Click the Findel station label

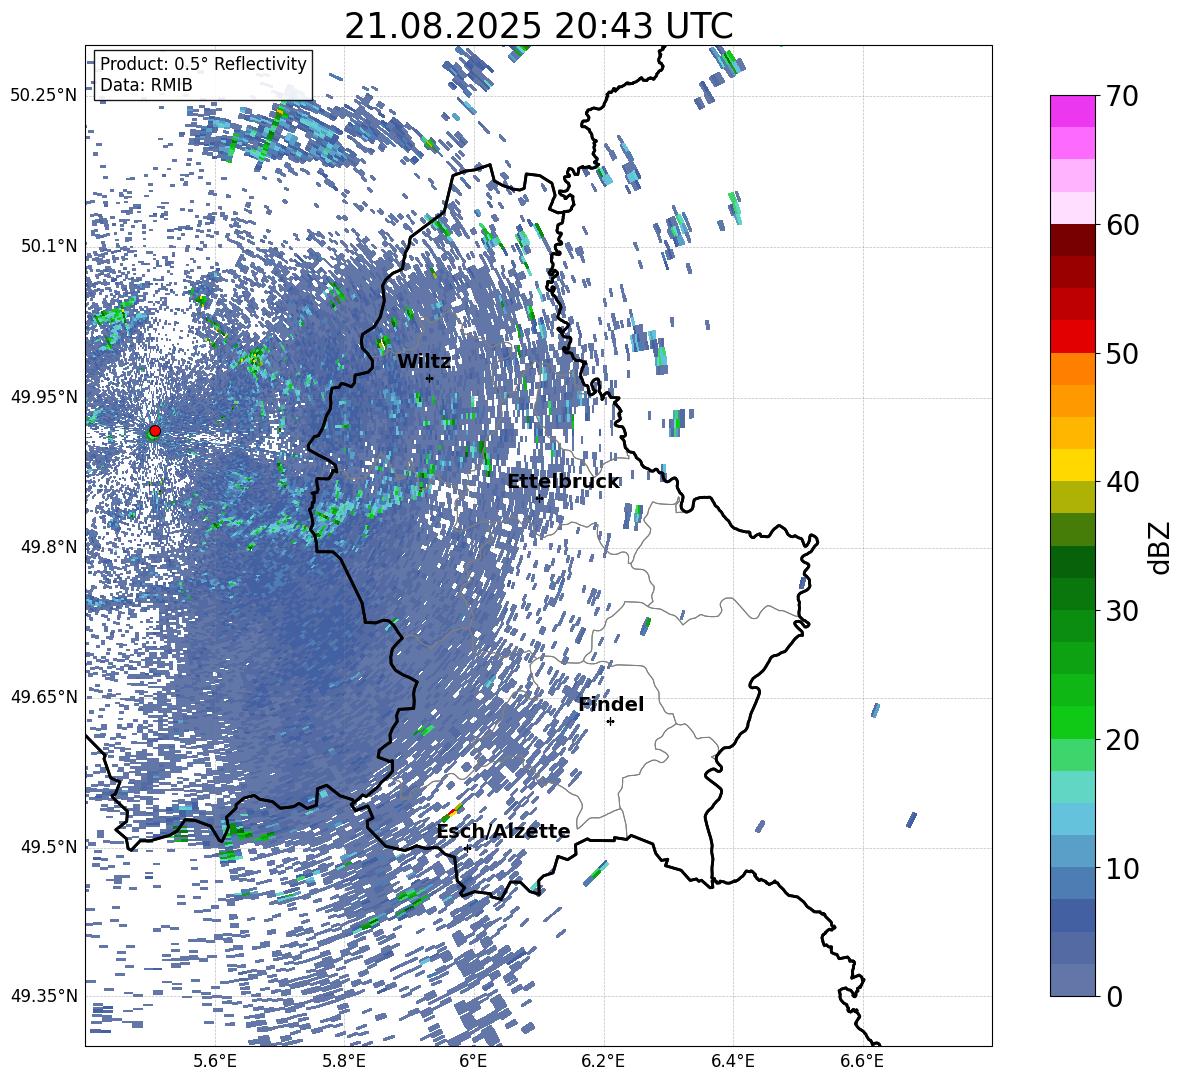611,705
